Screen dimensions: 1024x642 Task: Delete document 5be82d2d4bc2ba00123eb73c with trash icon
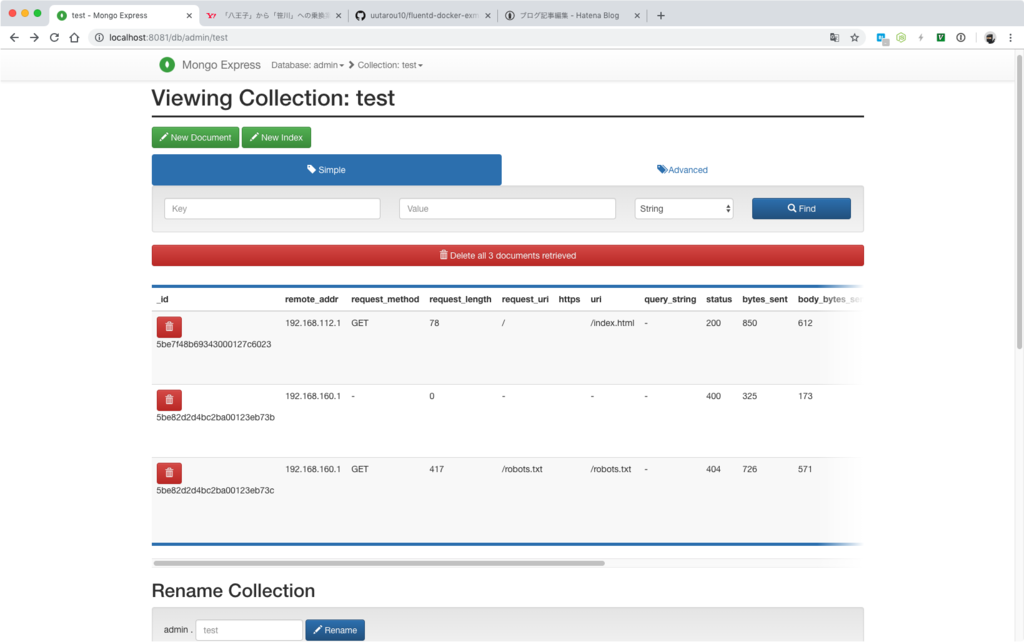pos(169,473)
